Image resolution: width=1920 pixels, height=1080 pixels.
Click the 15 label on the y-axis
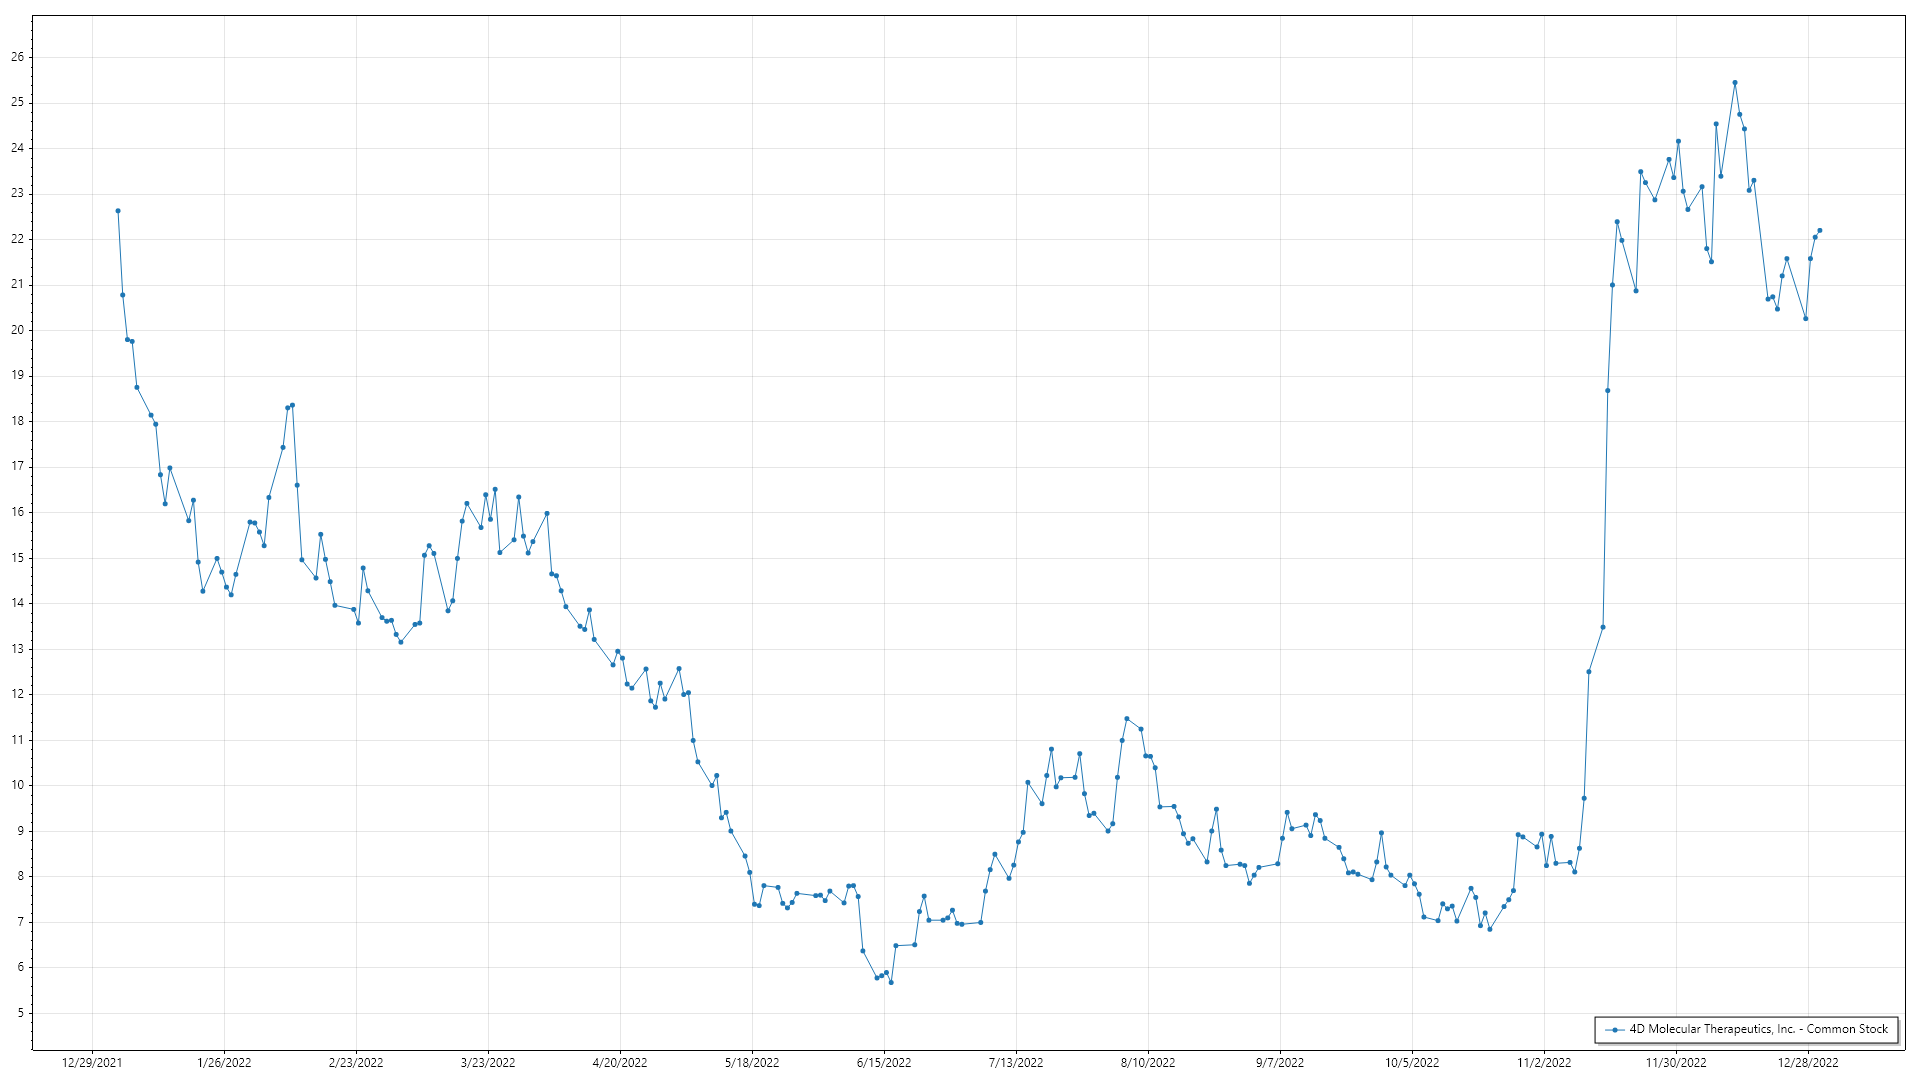[x=18, y=558]
